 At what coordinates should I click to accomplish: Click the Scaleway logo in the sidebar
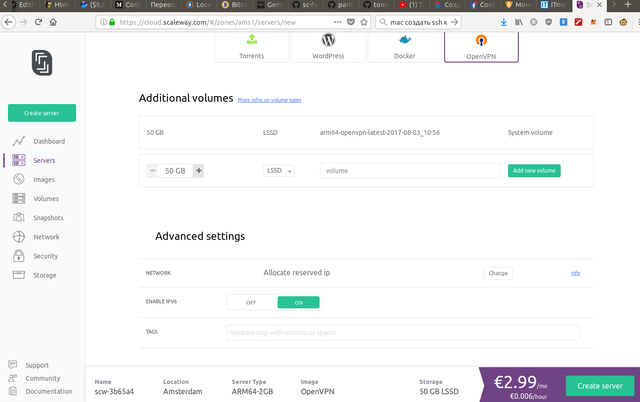pos(42,63)
